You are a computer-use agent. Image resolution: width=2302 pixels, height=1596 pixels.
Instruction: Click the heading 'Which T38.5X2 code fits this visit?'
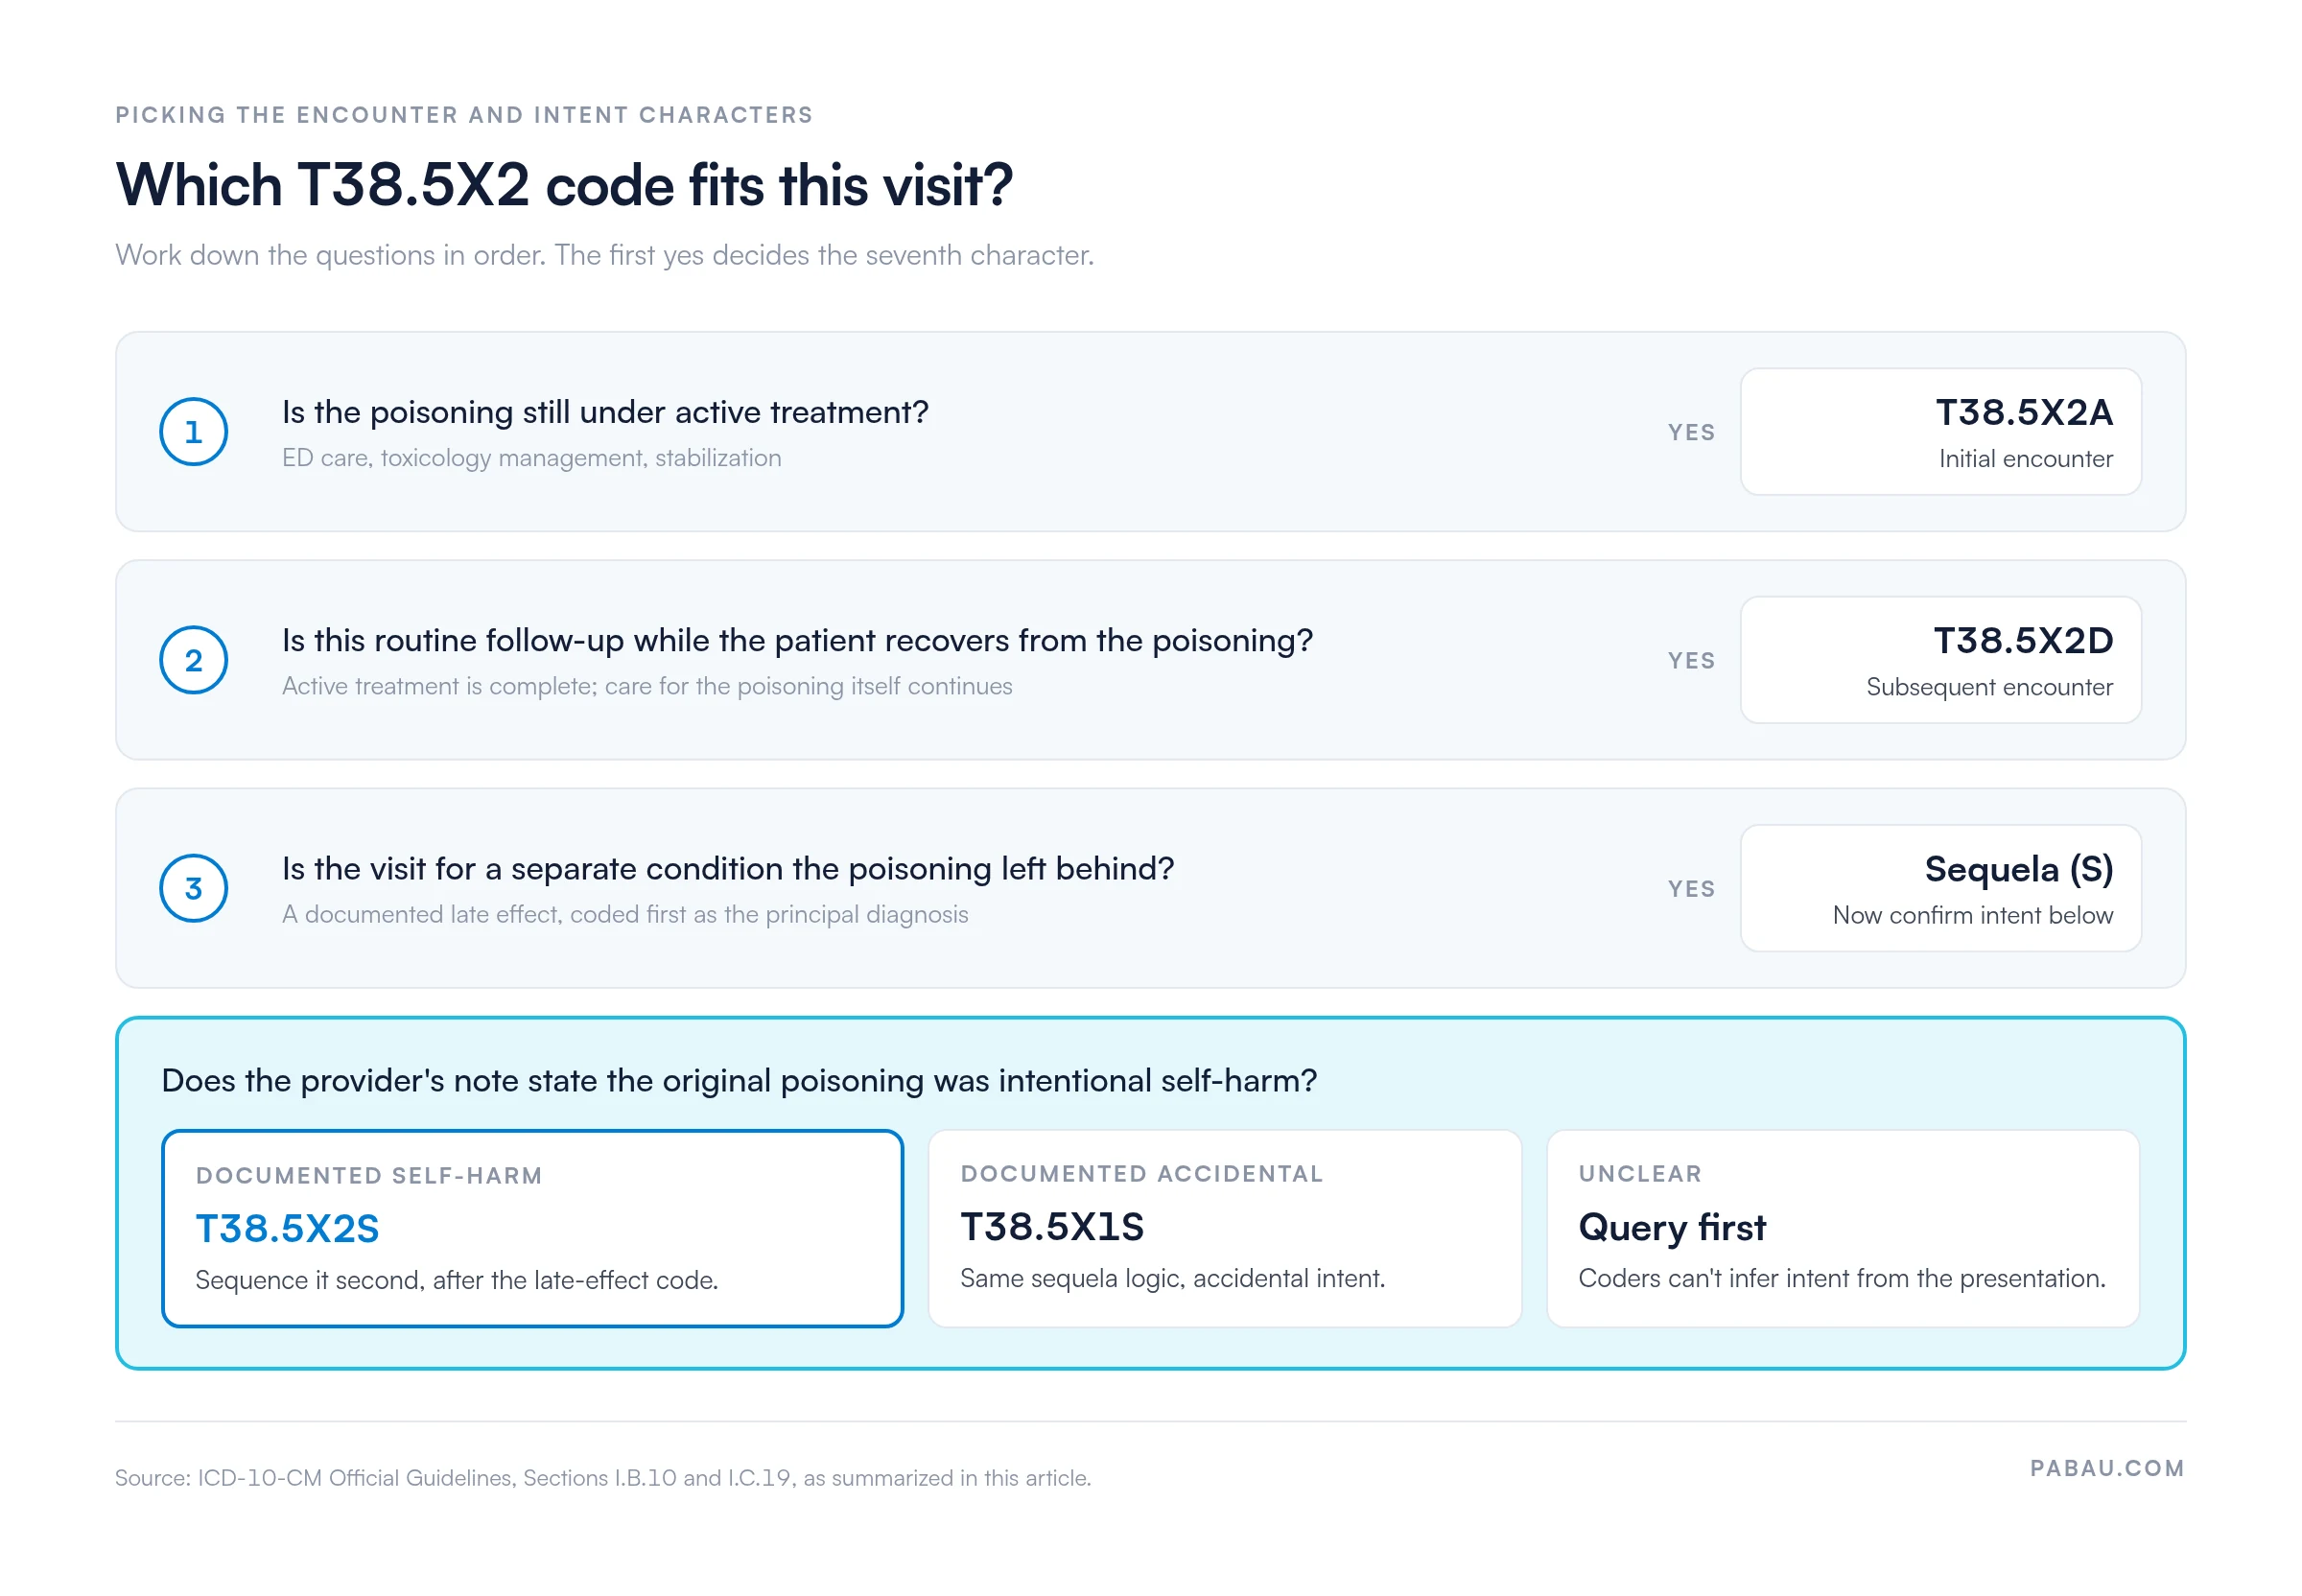(x=564, y=185)
